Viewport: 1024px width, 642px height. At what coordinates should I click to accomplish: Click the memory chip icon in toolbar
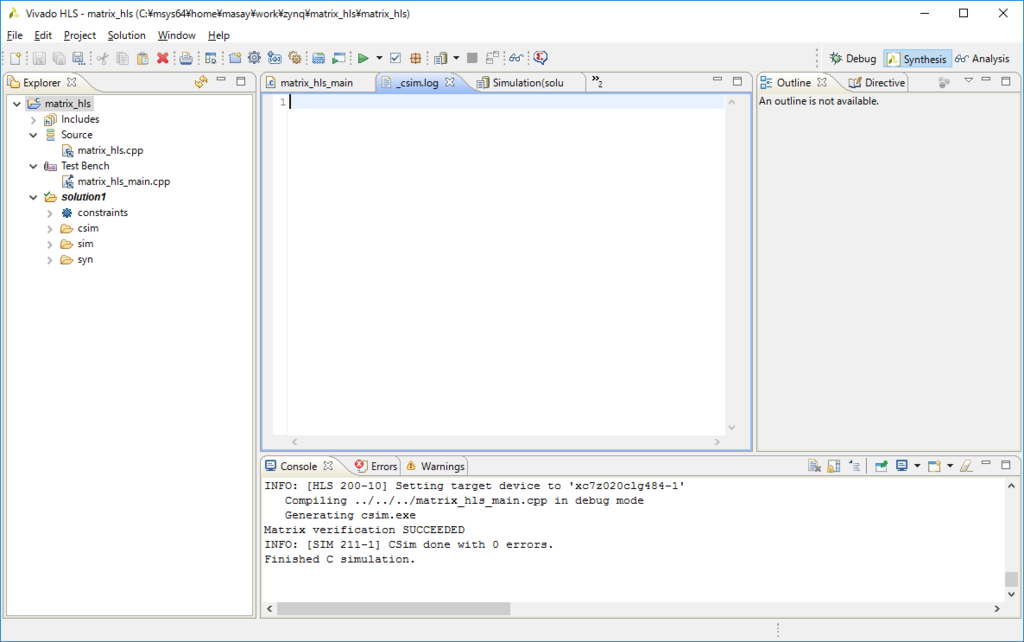(x=318, y=58)
